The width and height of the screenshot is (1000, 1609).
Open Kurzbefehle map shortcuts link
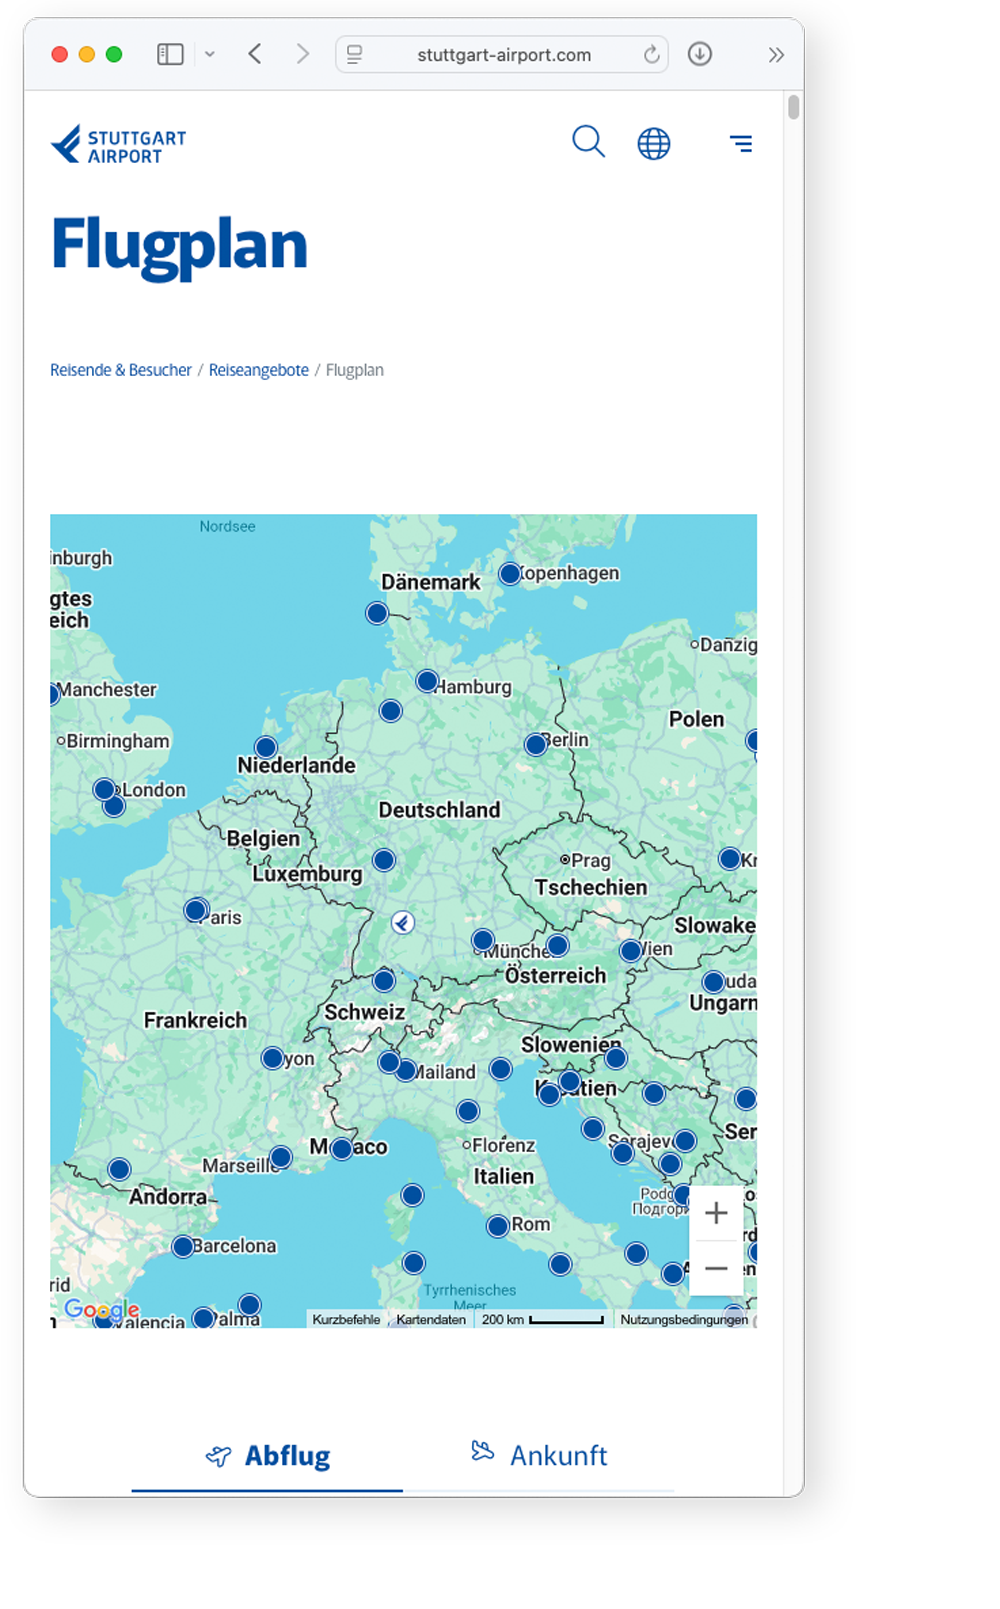346,1320
